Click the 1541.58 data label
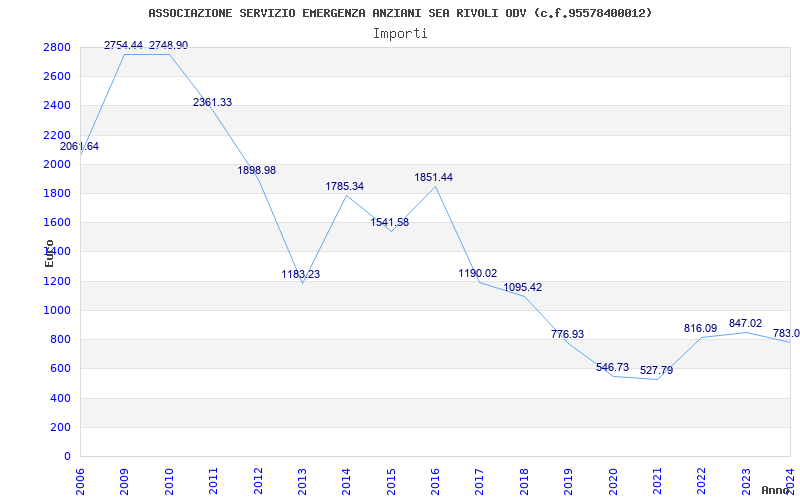 click(390, 222)
